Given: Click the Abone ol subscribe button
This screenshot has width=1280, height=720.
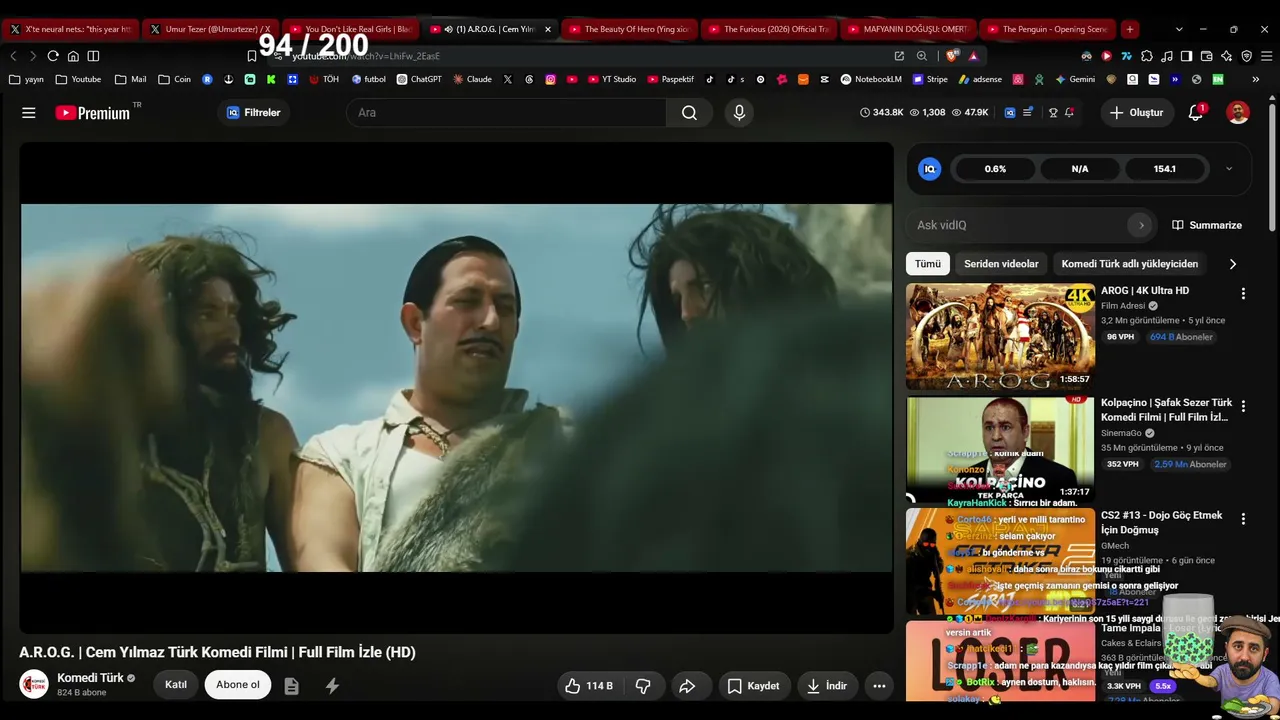Looking at the screenshot, I should click(x=238, y=685).
